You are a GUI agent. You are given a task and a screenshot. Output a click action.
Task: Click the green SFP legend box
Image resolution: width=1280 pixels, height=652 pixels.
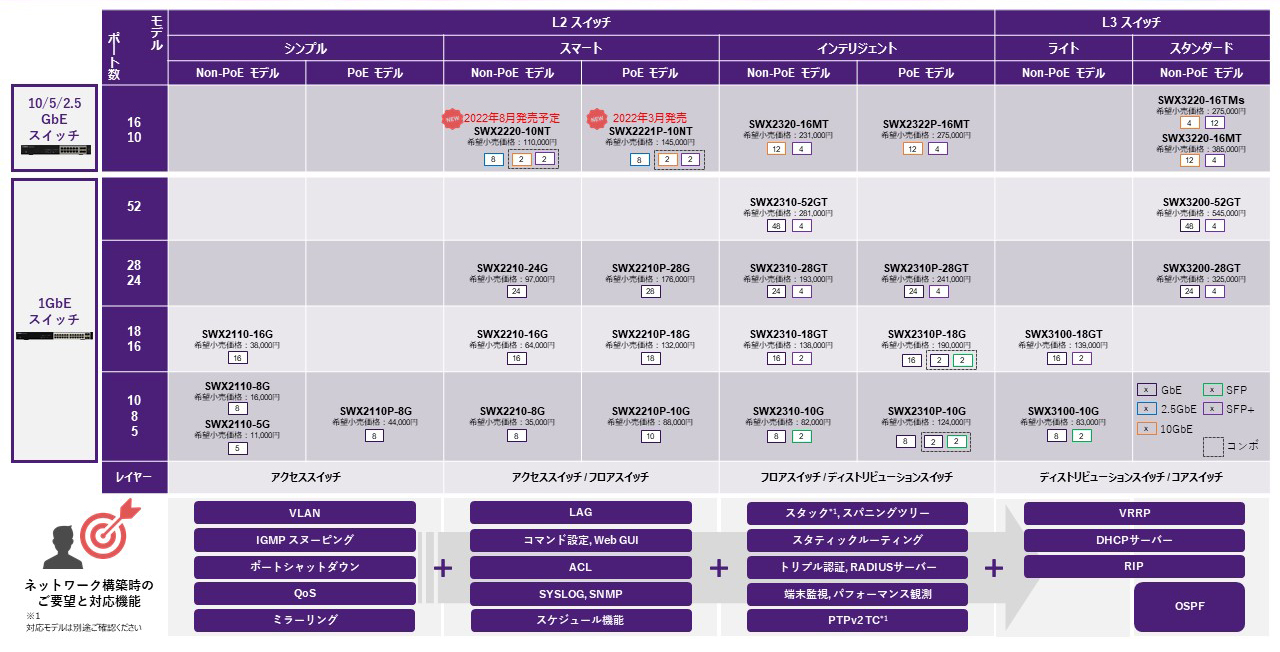point(1211,390)
